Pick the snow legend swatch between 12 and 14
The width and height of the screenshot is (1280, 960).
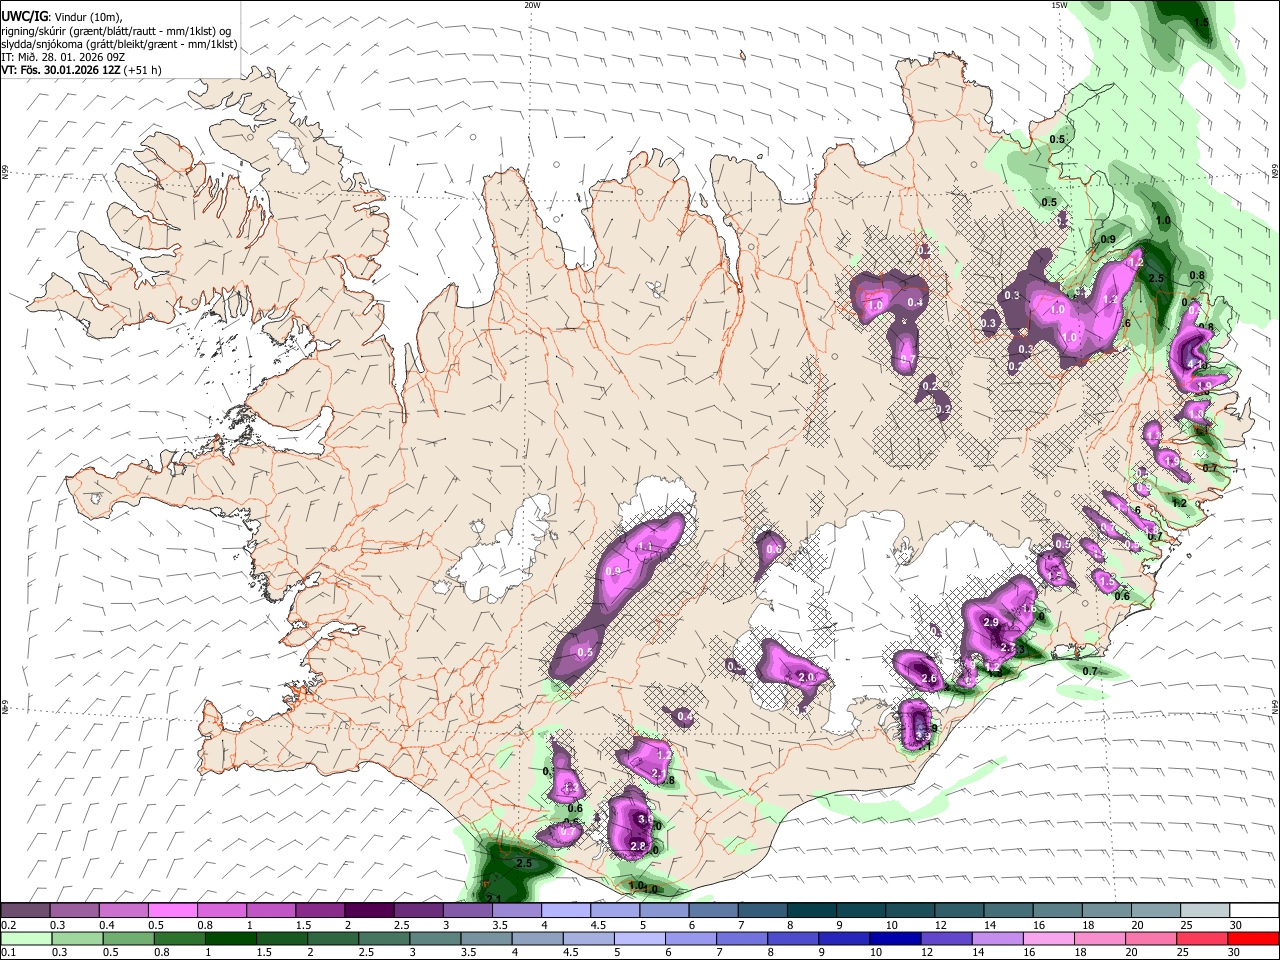[958, 911]
